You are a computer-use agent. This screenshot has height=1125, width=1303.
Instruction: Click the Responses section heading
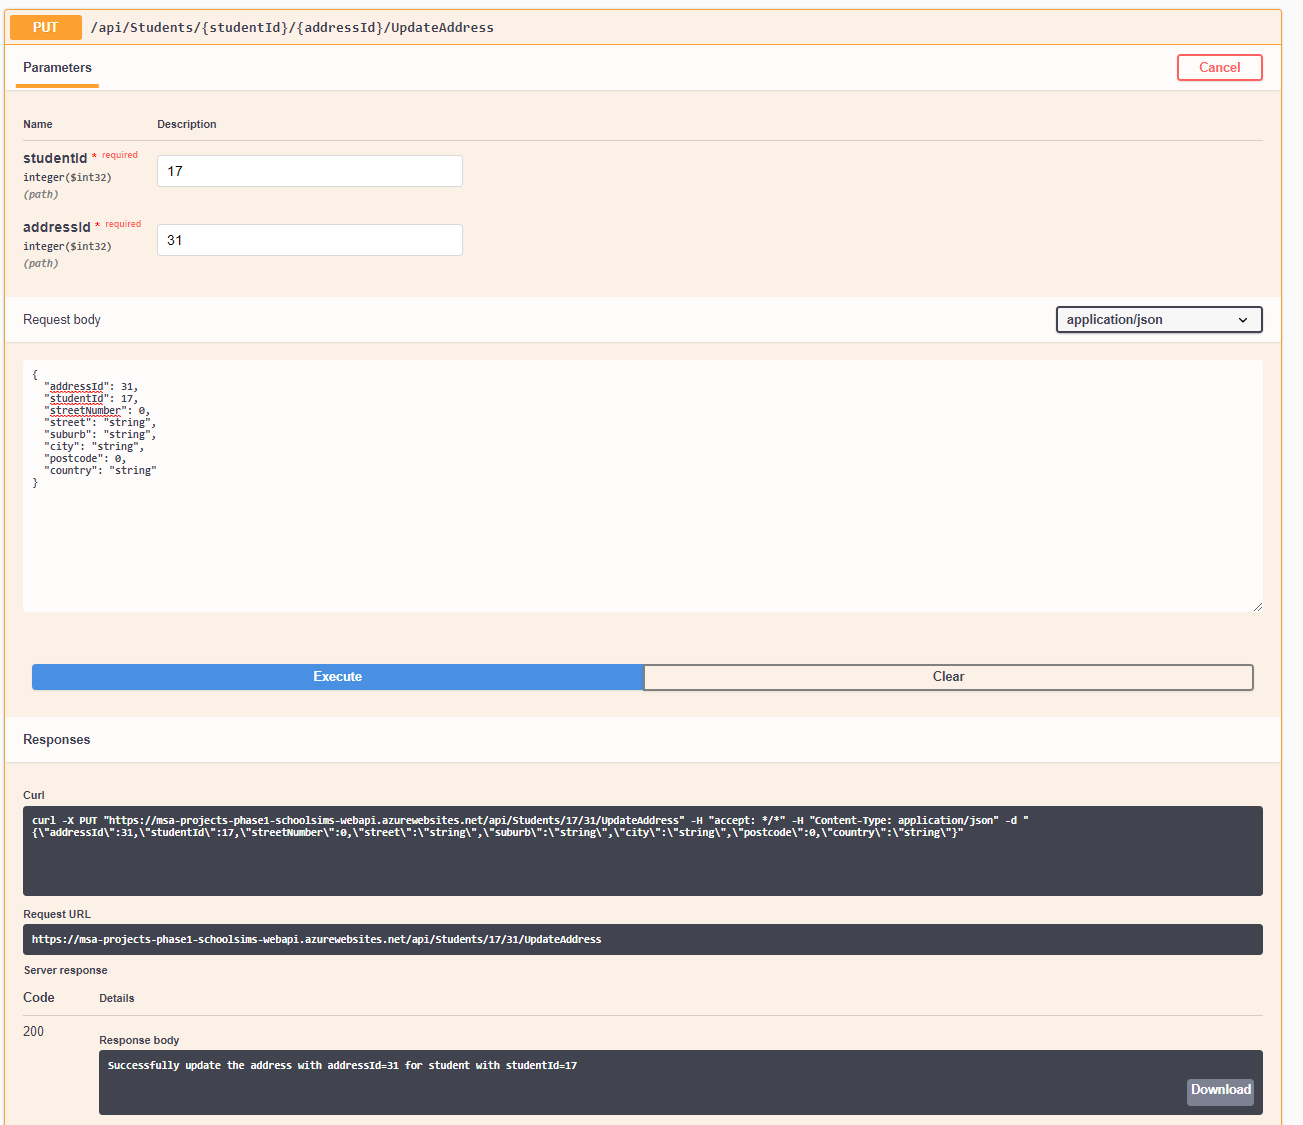tap(57, 740)
